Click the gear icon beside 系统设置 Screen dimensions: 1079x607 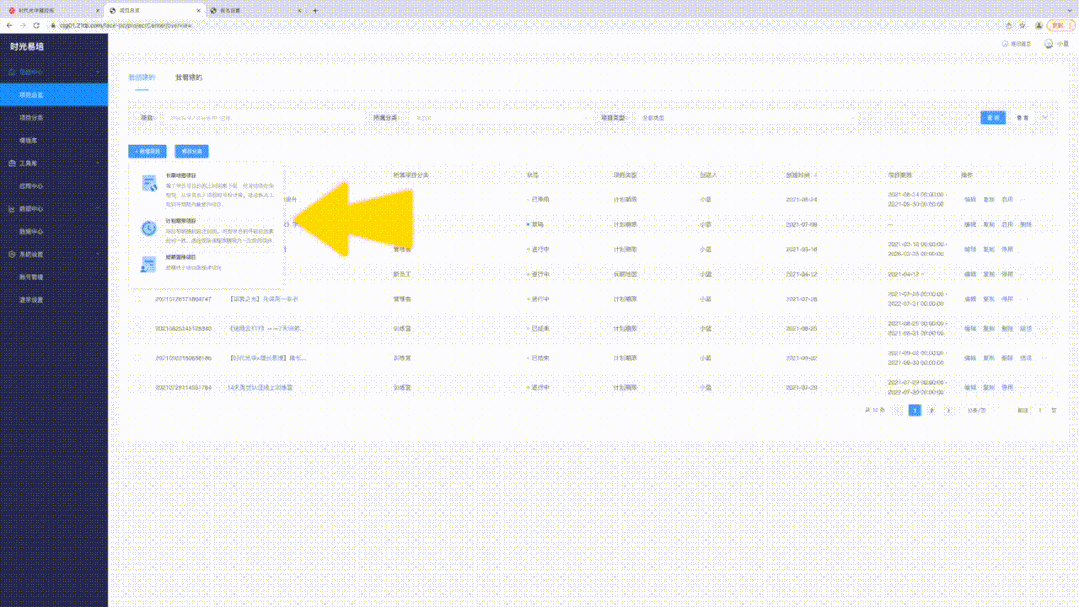coord(12,254)
